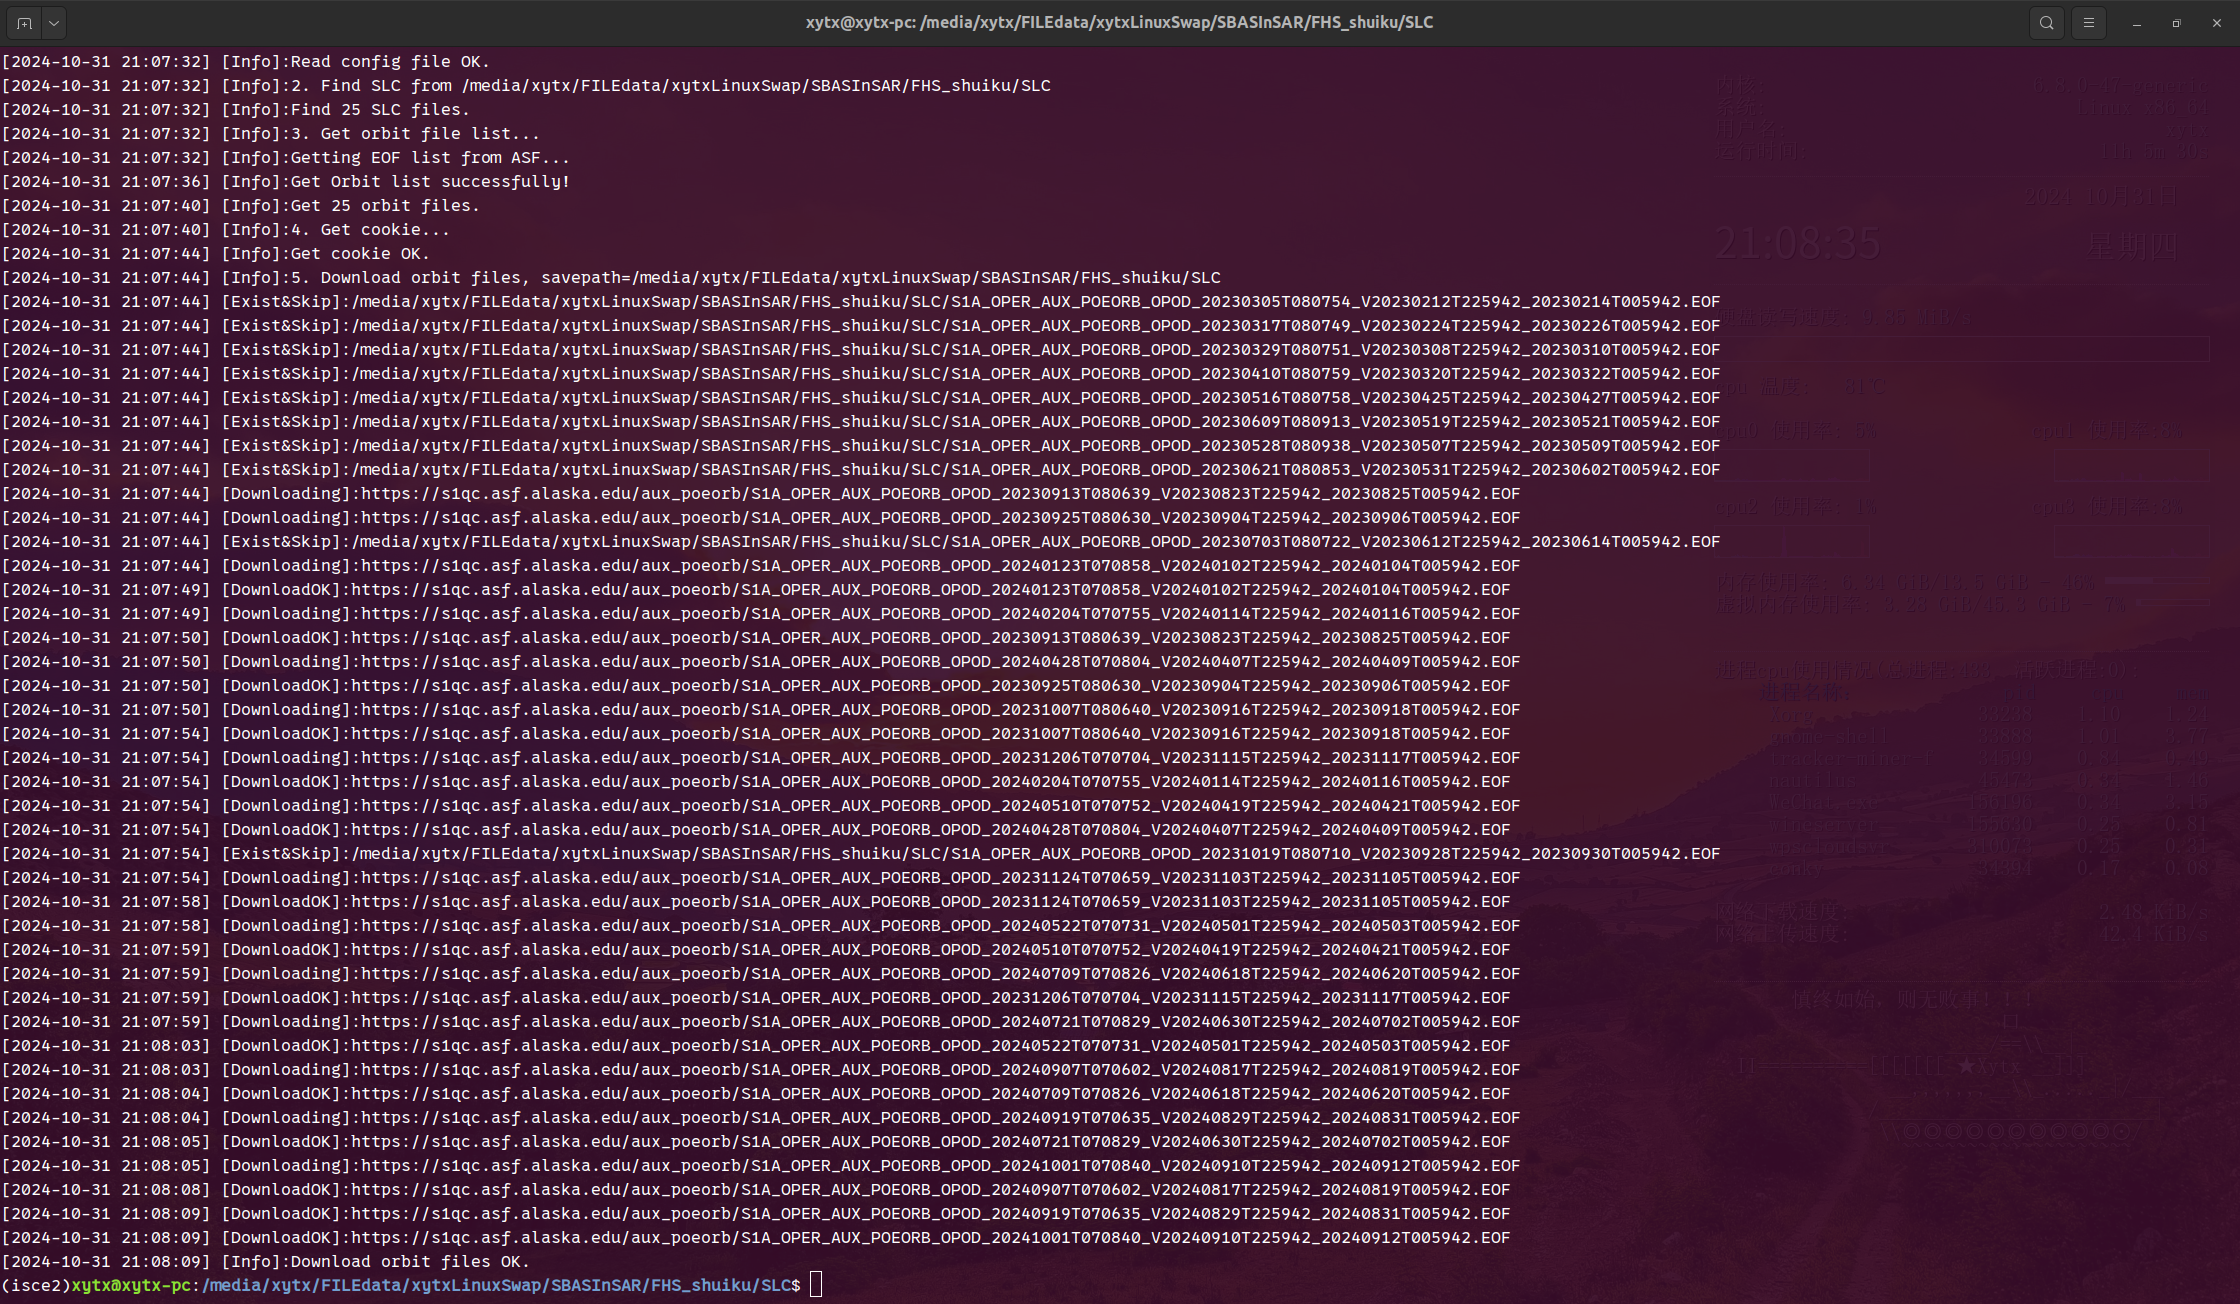Open DownloadOK URL for 20240907T070602 EOF
This screenshot has height=1304, width=2240.
click(931, 1190)
